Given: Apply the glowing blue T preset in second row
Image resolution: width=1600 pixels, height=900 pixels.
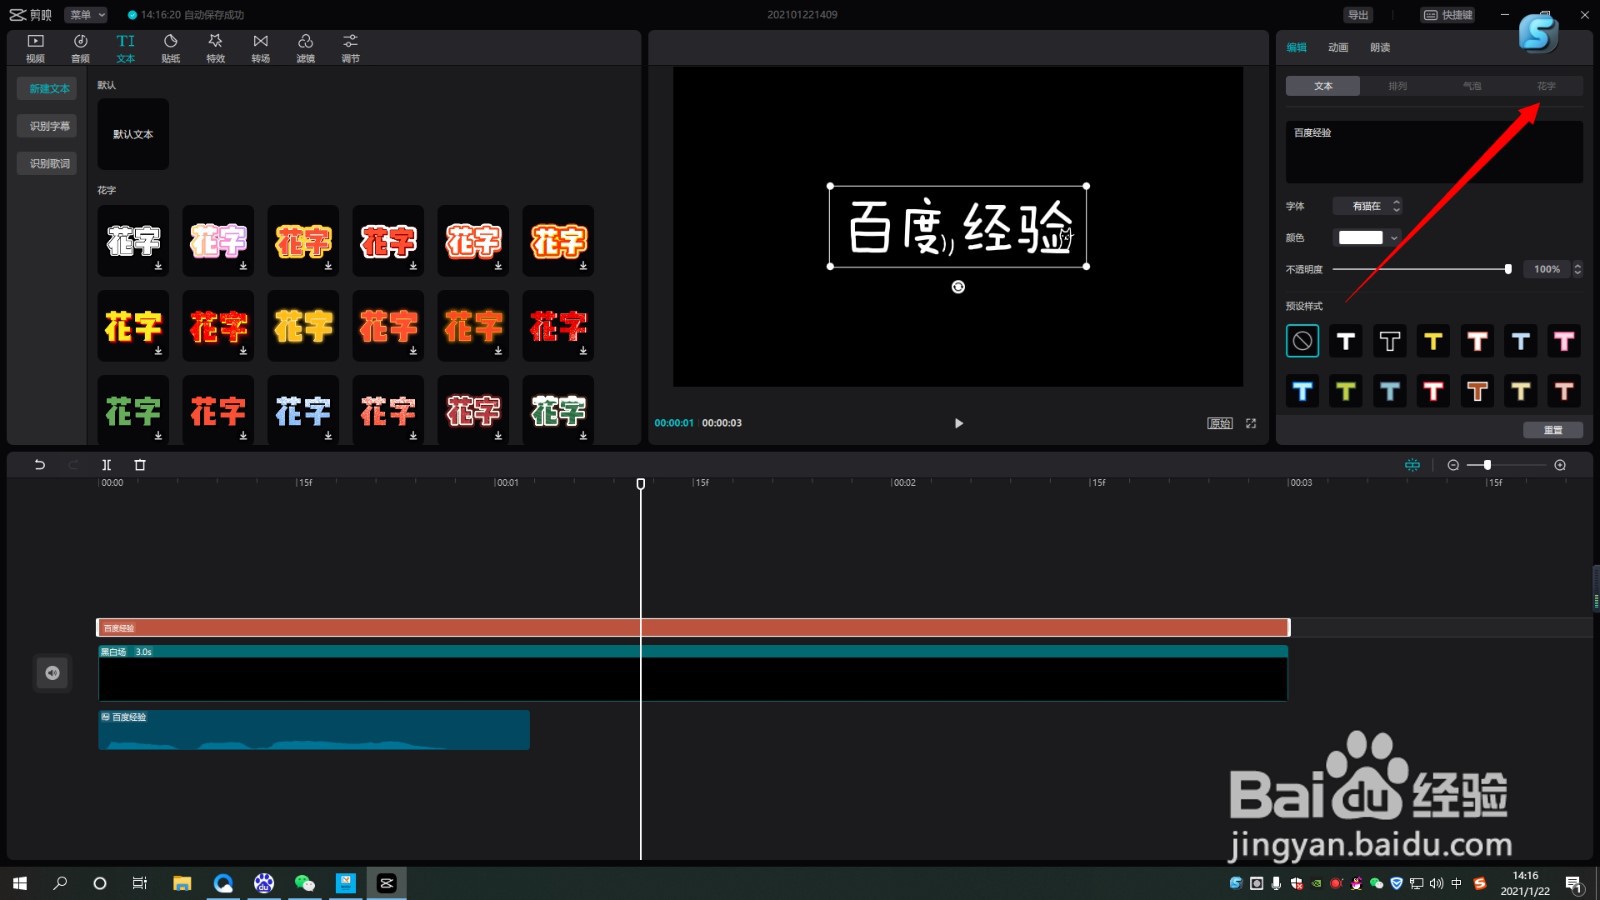Looking at the screenshot, I should tap(1302, 391).
